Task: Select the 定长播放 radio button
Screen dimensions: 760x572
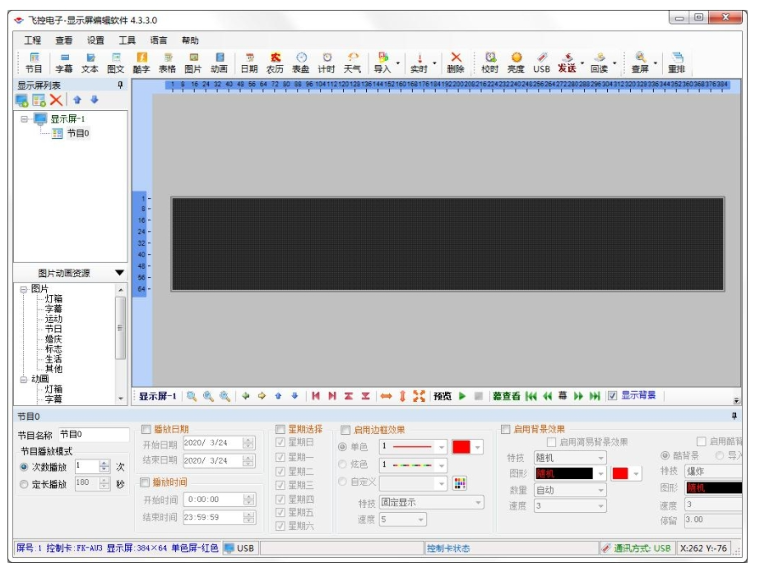Action: click(x=24, y=484)
